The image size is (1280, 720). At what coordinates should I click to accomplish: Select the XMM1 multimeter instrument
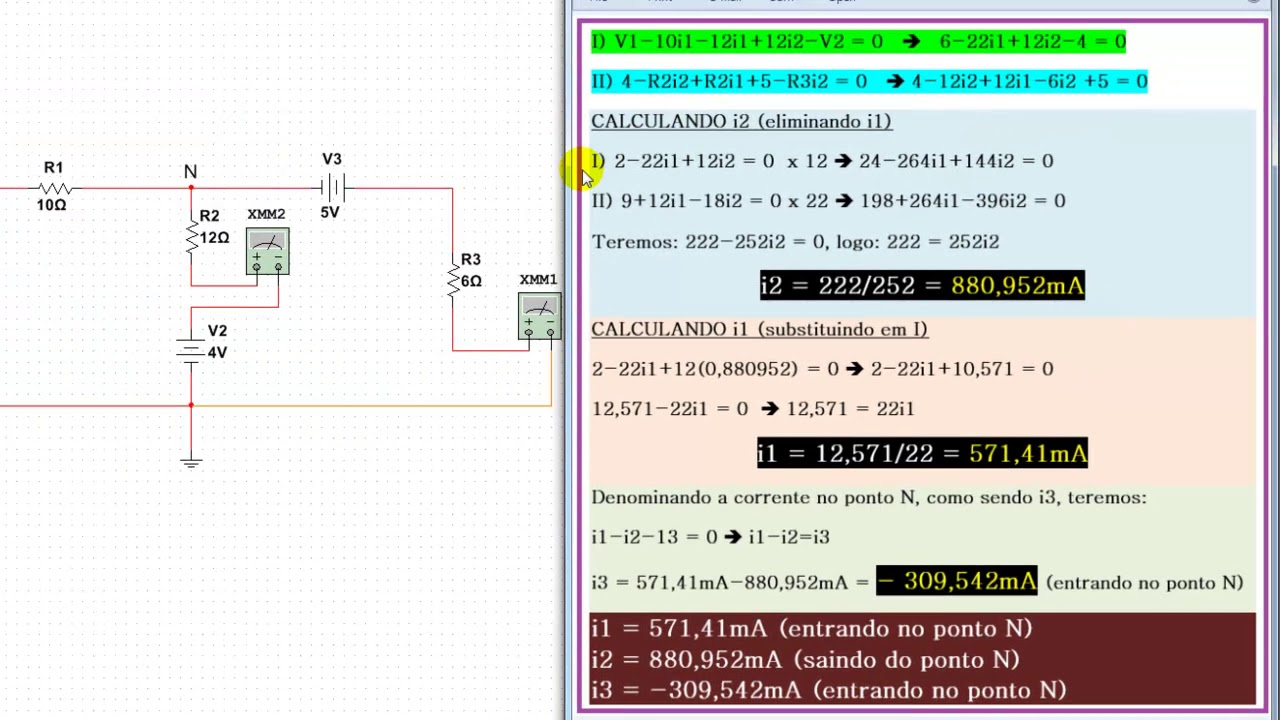[x=539, y=317]
